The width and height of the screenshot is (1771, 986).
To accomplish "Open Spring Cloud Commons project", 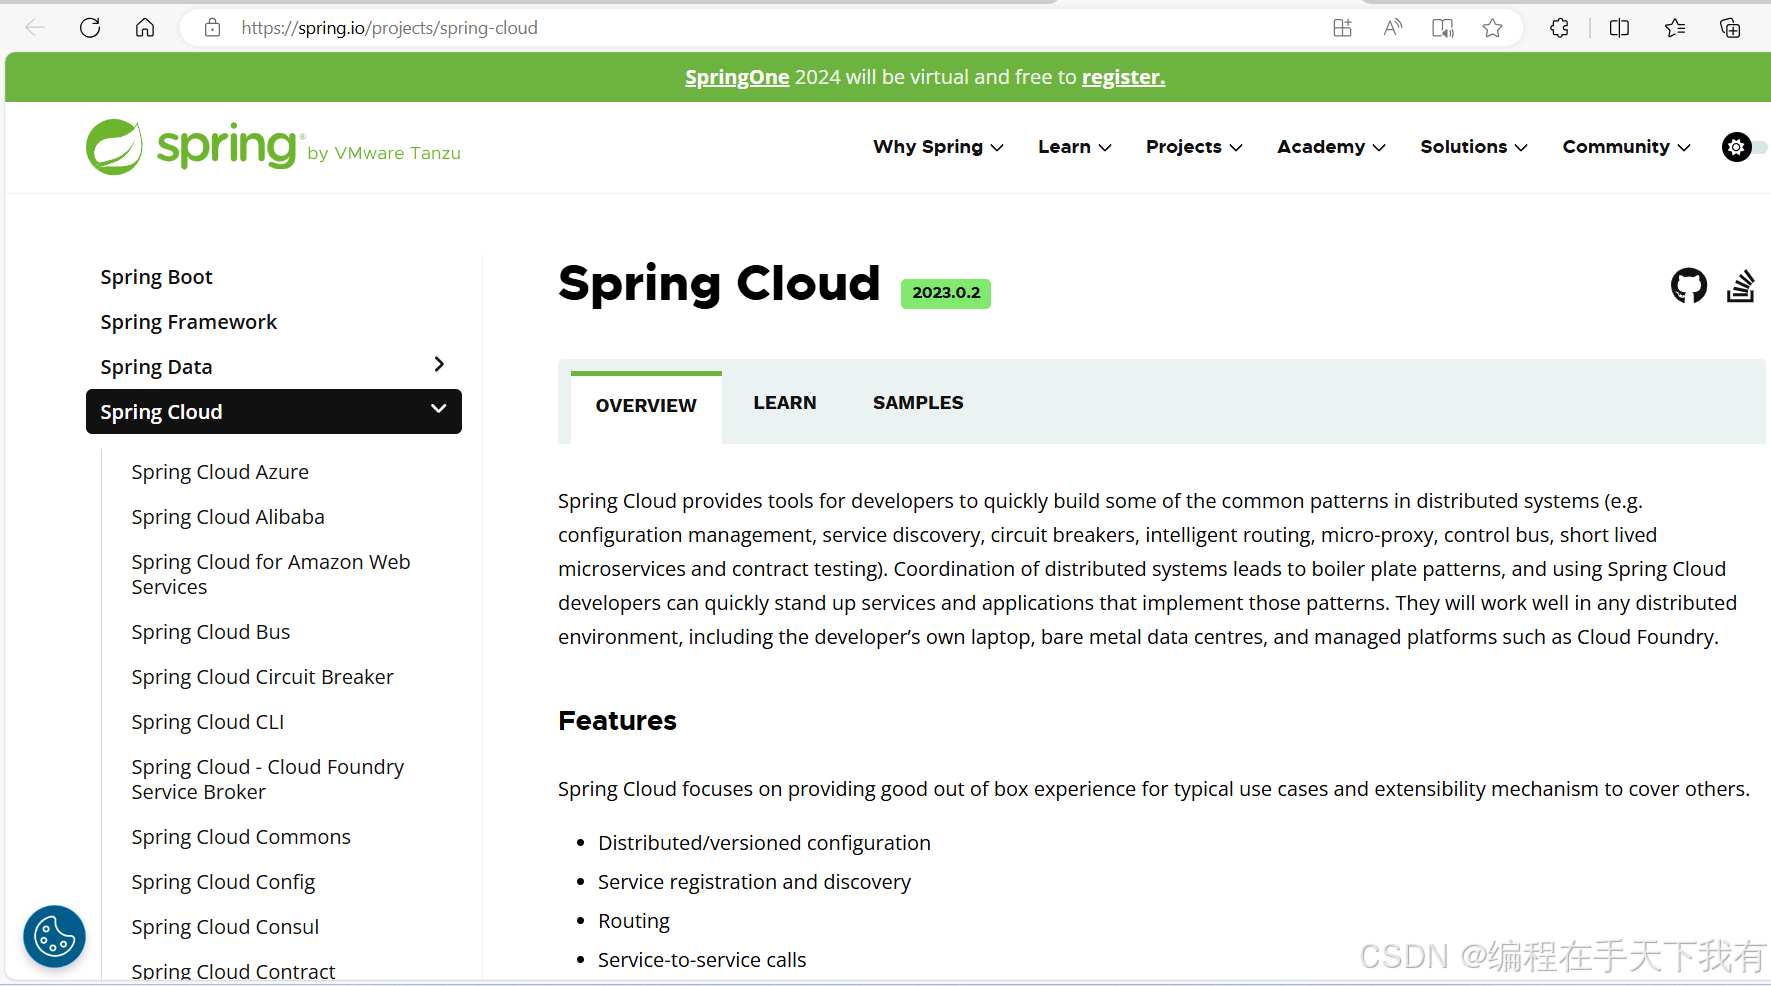I will point(241,837).
